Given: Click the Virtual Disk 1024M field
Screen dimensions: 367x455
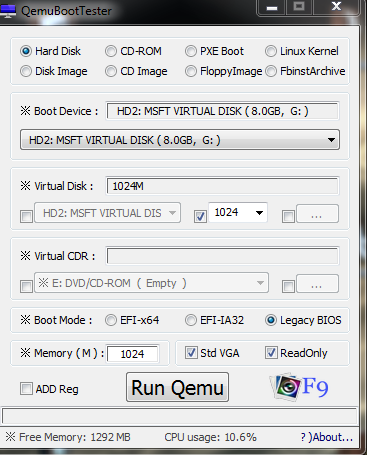Looking at the screenshot, I should (x=223, y=186).
